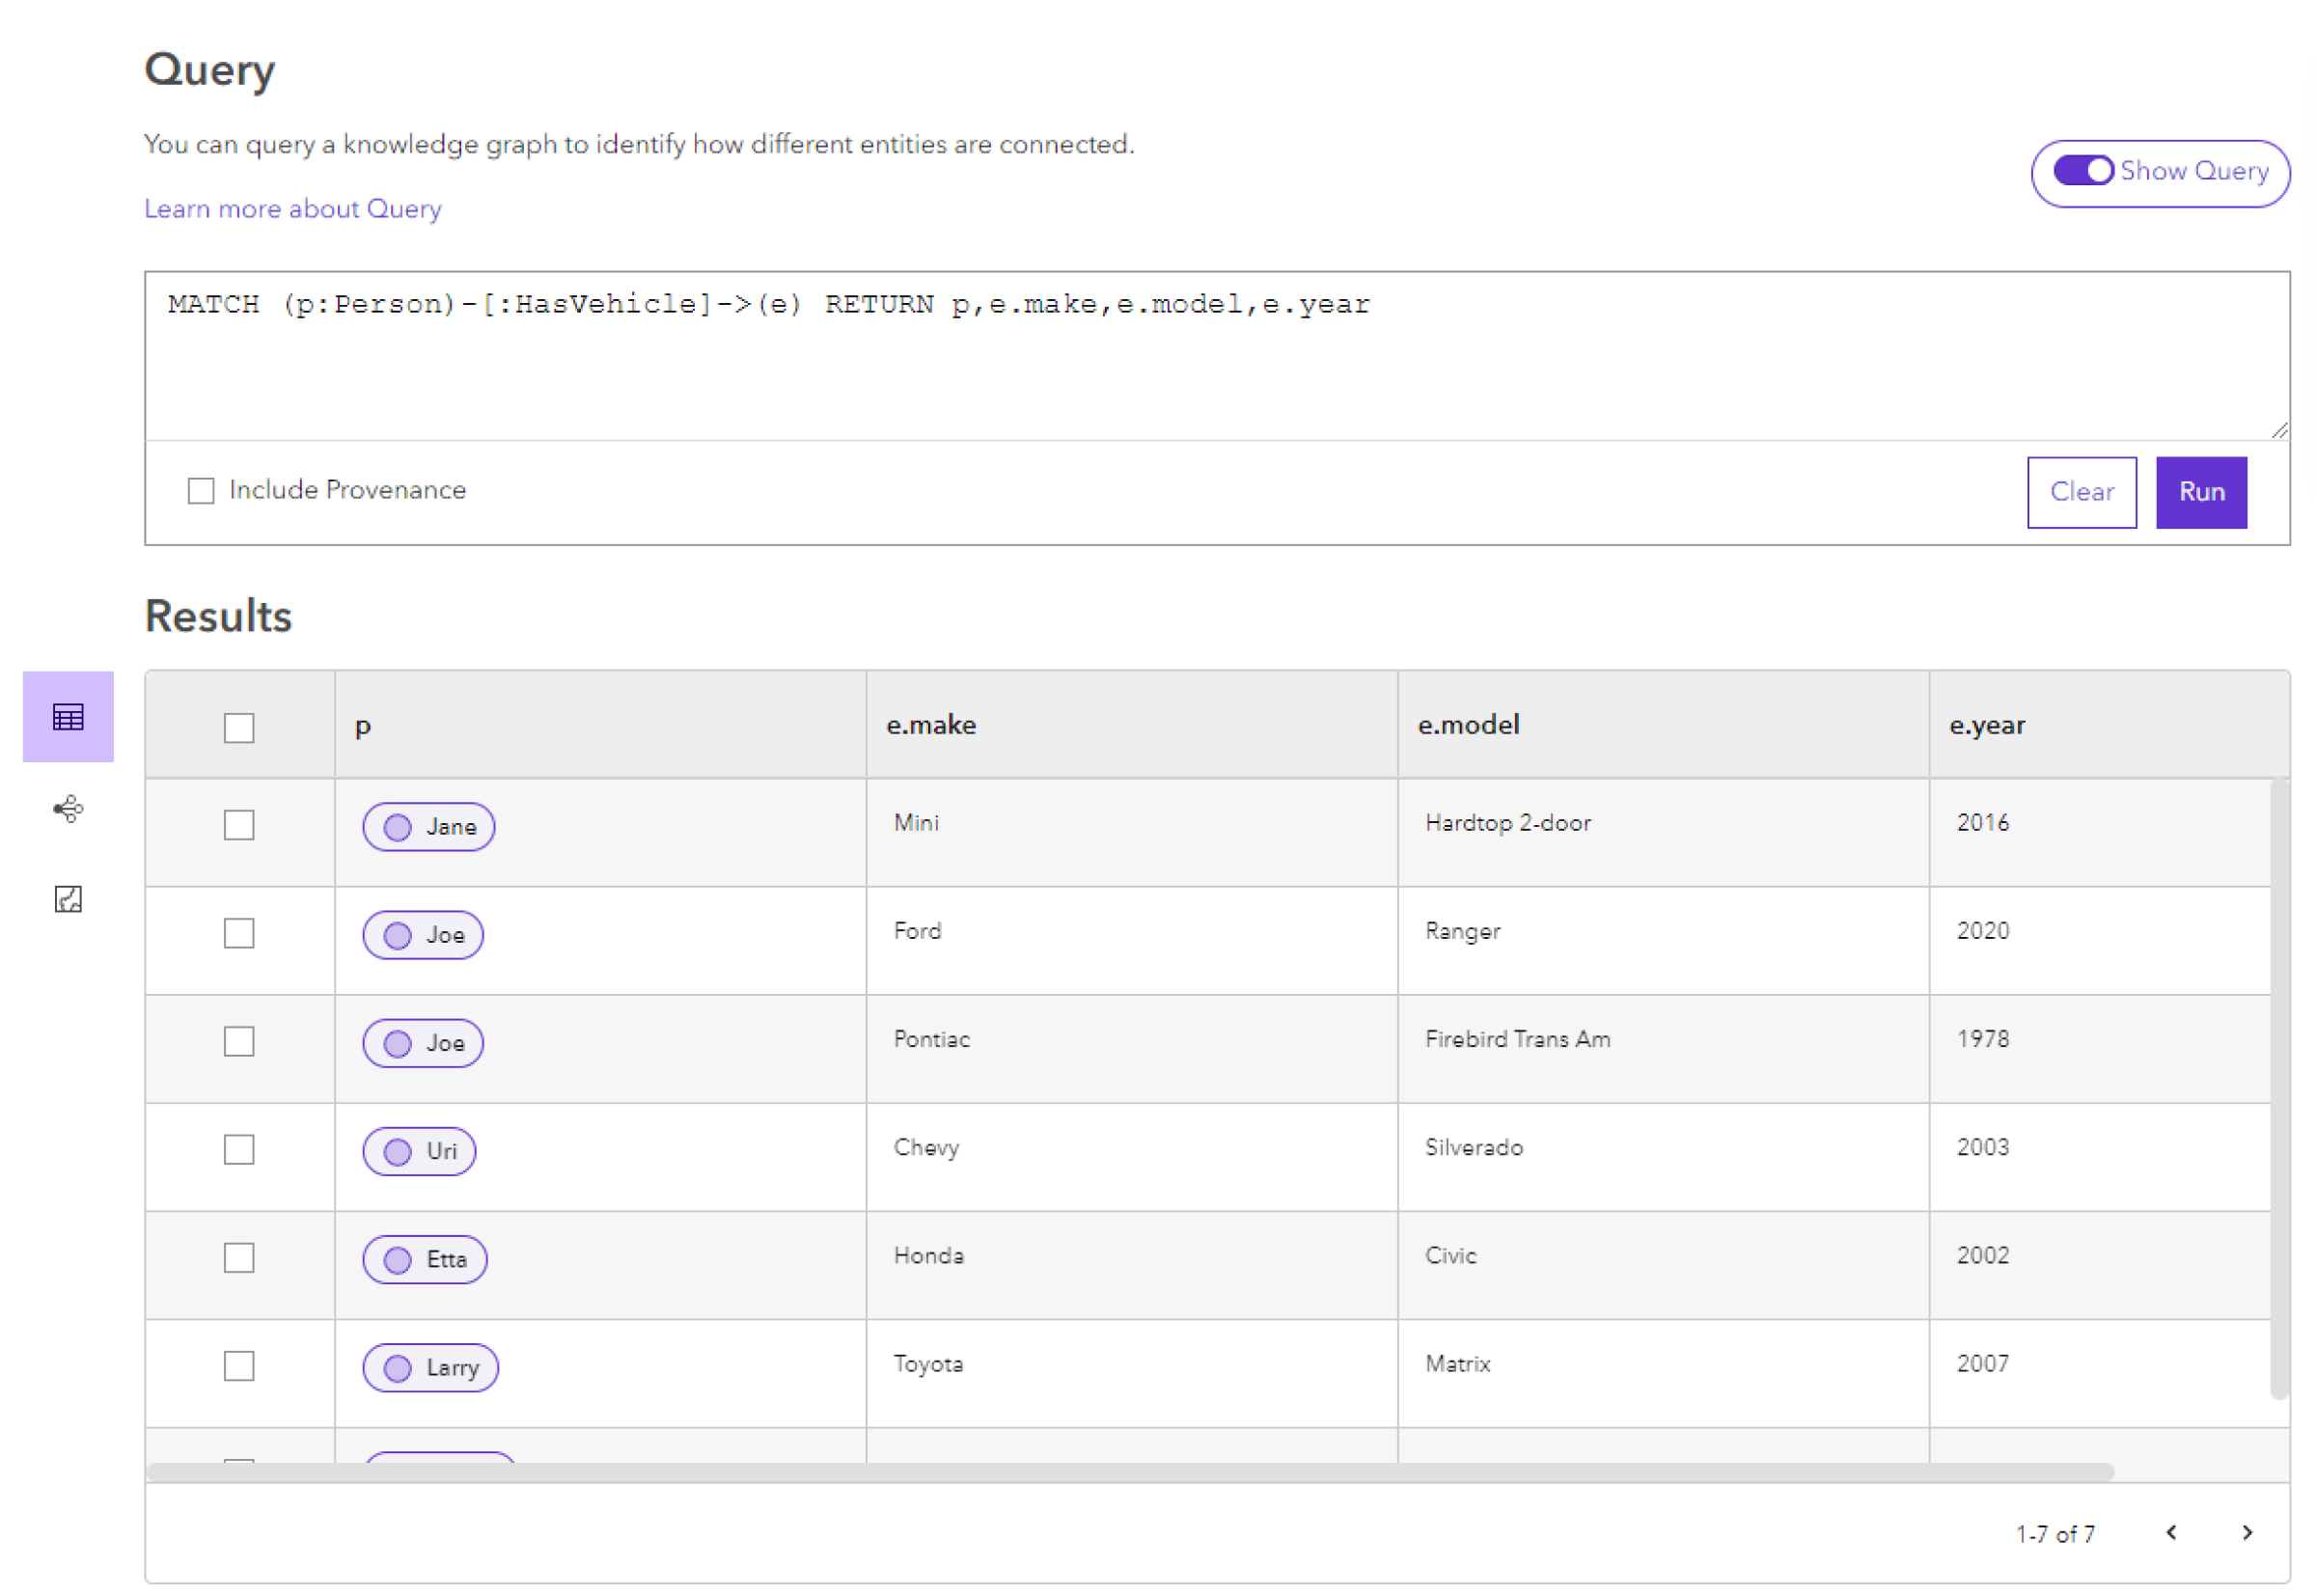Click the Clear button to reset query
The width and height of the screenshot is (2316, 1596).
[x=2082, y=491]
